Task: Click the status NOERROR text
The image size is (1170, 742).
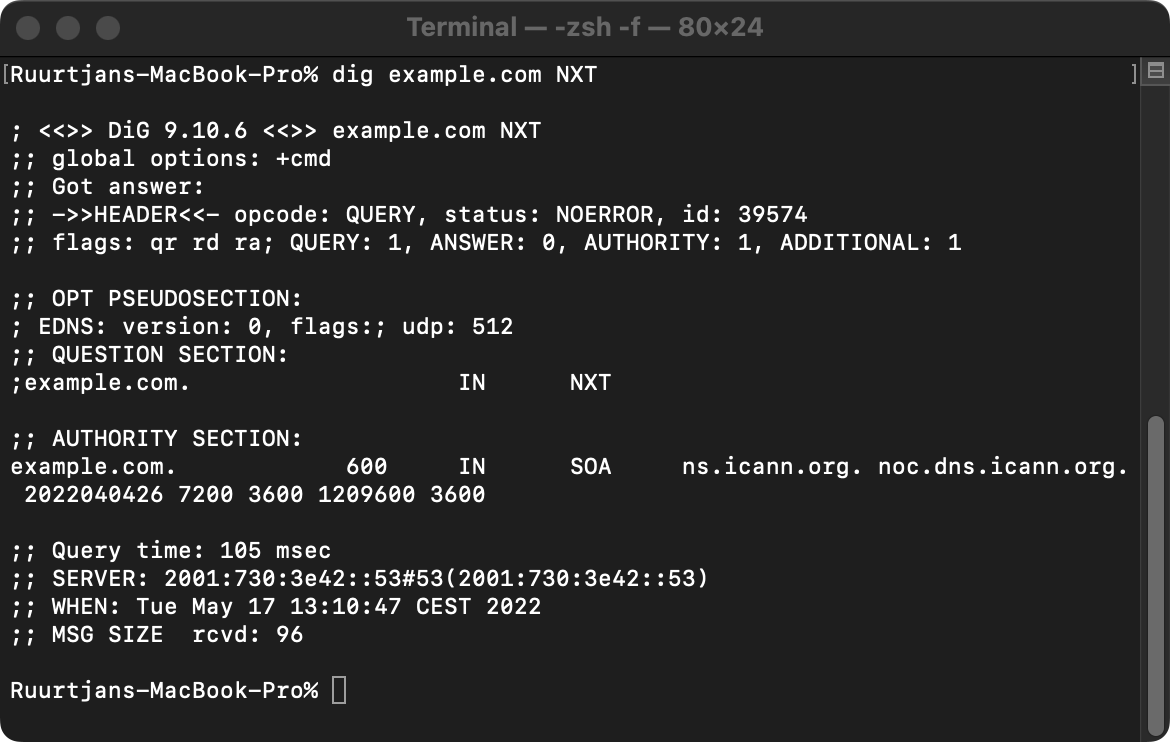Action: click(610, 214)
